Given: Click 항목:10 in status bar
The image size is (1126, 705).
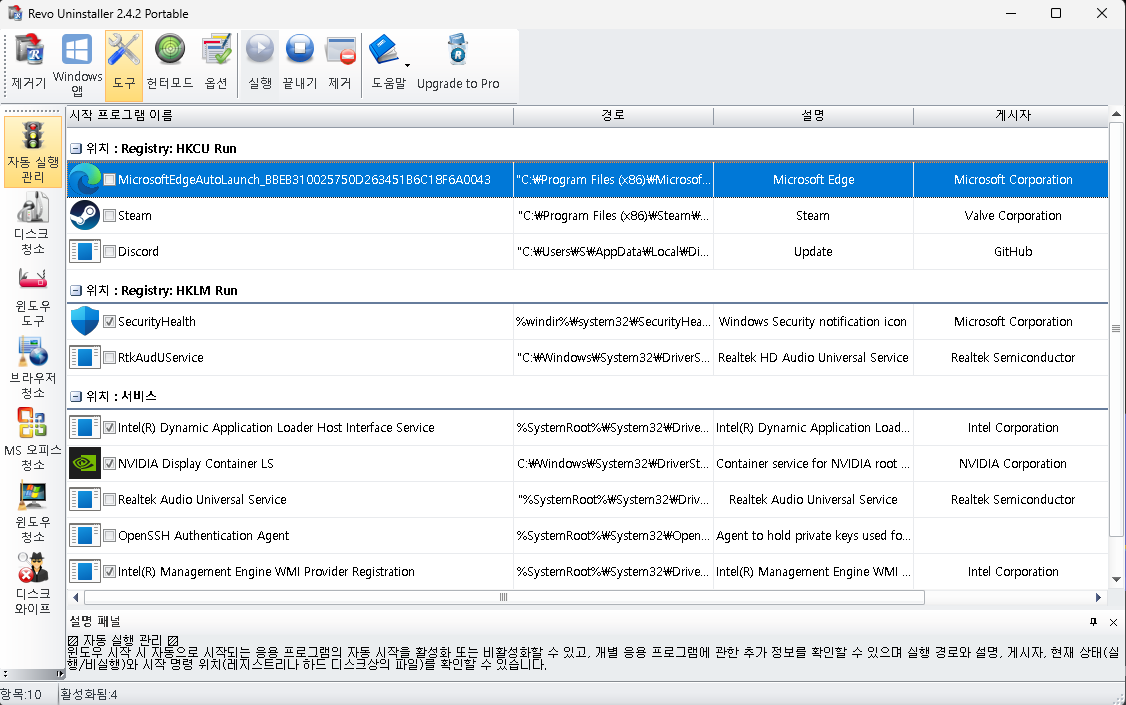Looking at the screenshot, I should tap(22, 695).
